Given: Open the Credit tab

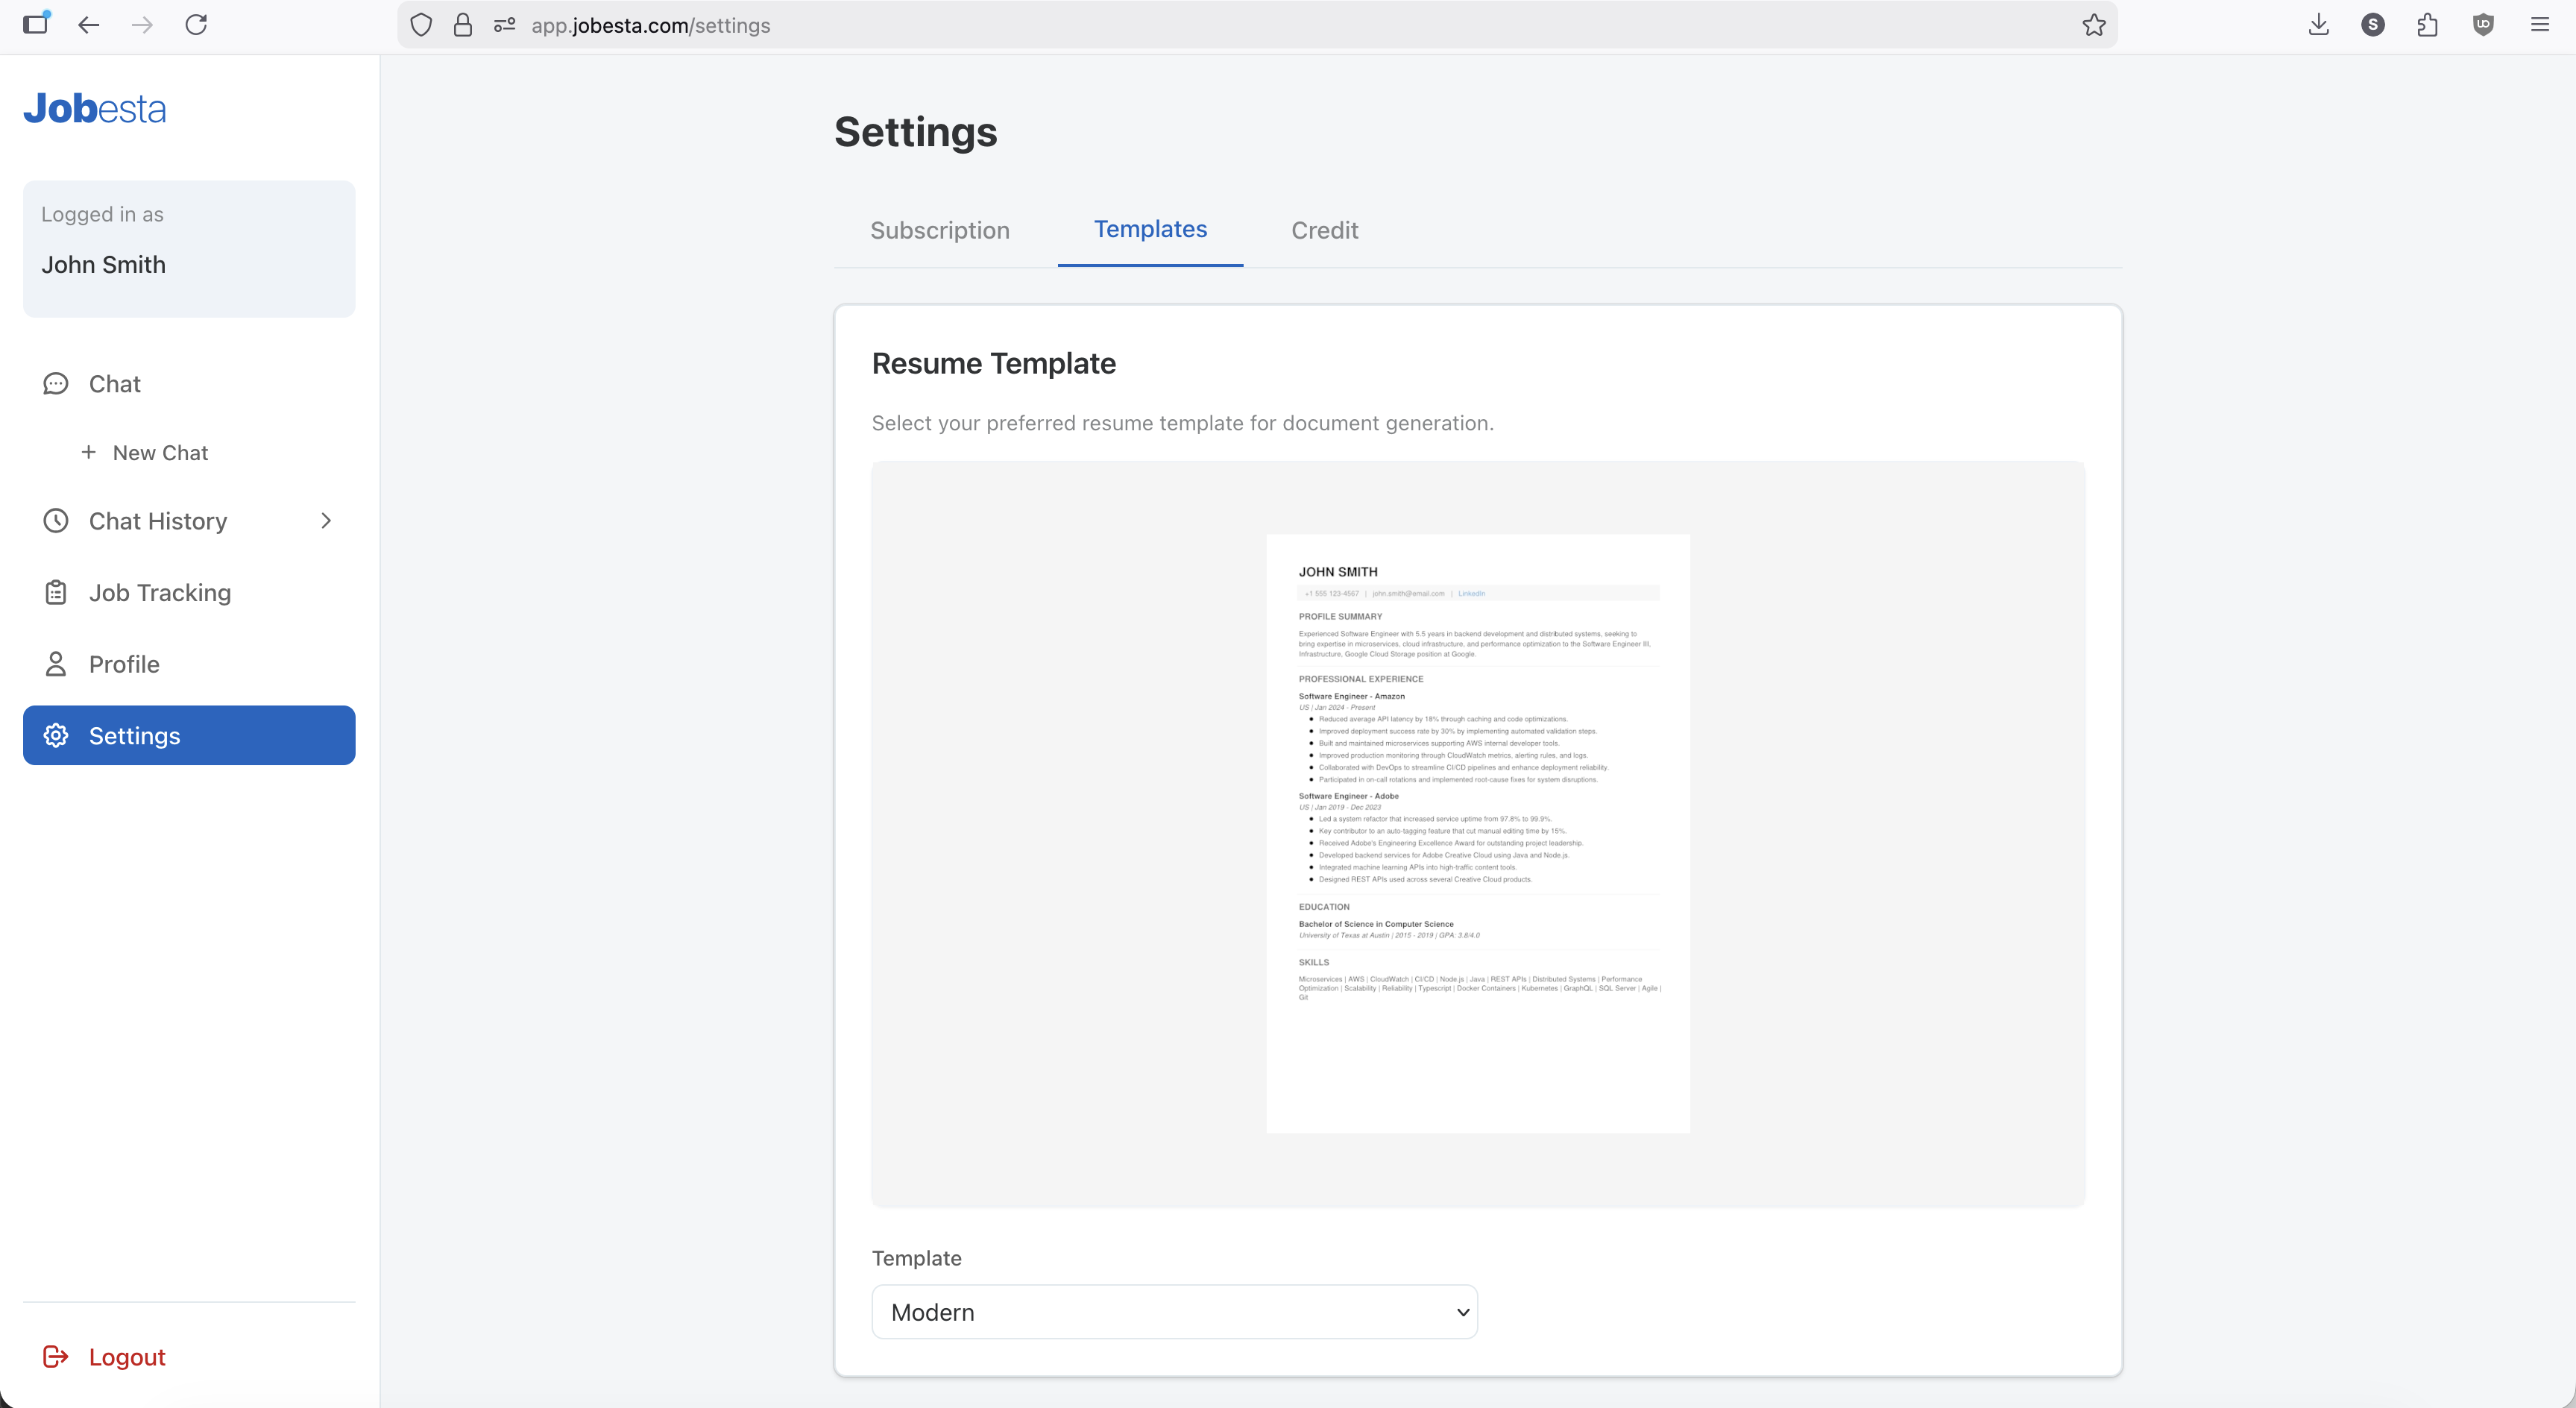Looking at the screenshot, I should [1324, 230].
